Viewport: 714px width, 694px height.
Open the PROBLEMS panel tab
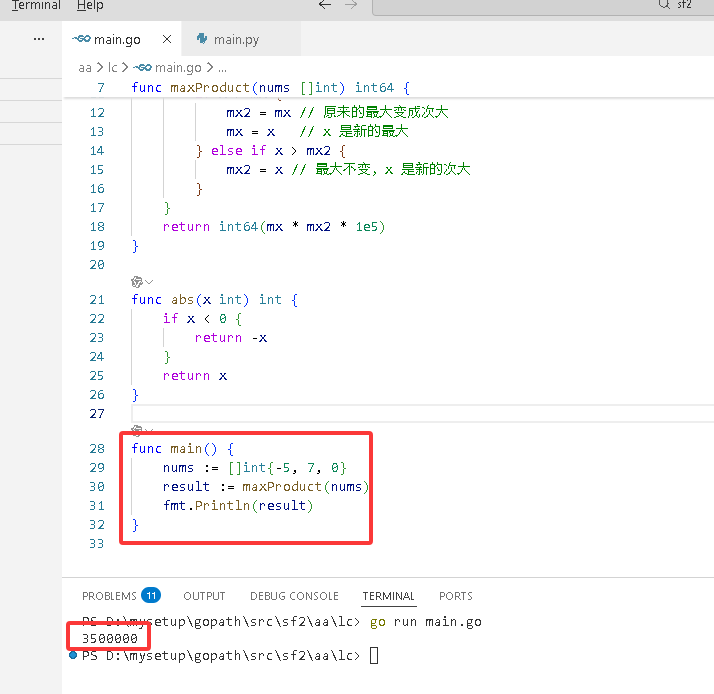[x=109, y=596]
